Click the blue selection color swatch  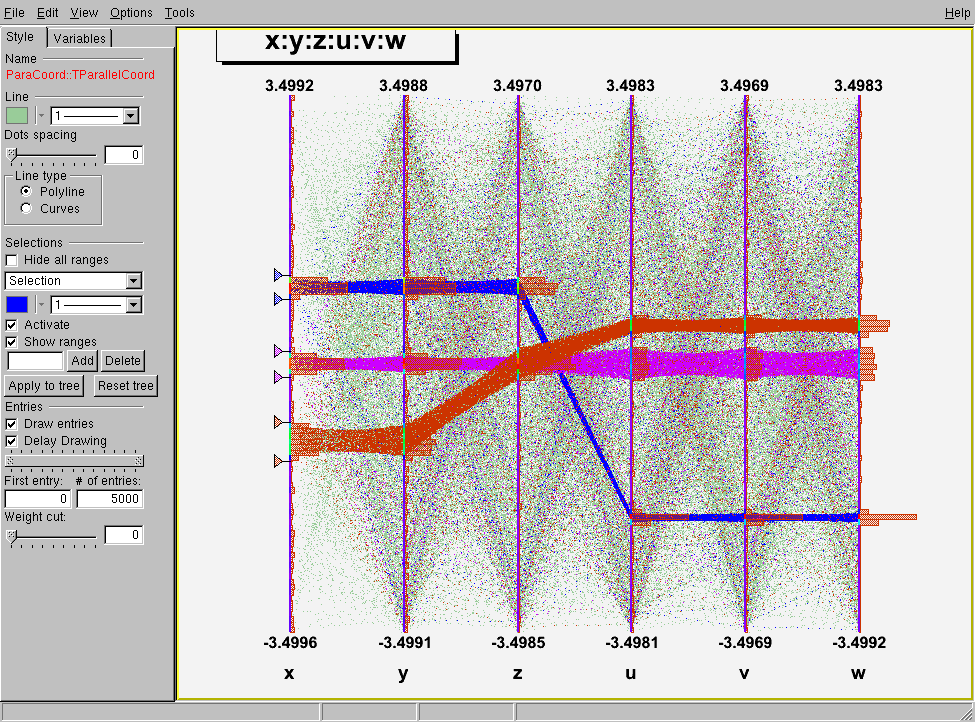pyautogui.click(x=17, y=305)
